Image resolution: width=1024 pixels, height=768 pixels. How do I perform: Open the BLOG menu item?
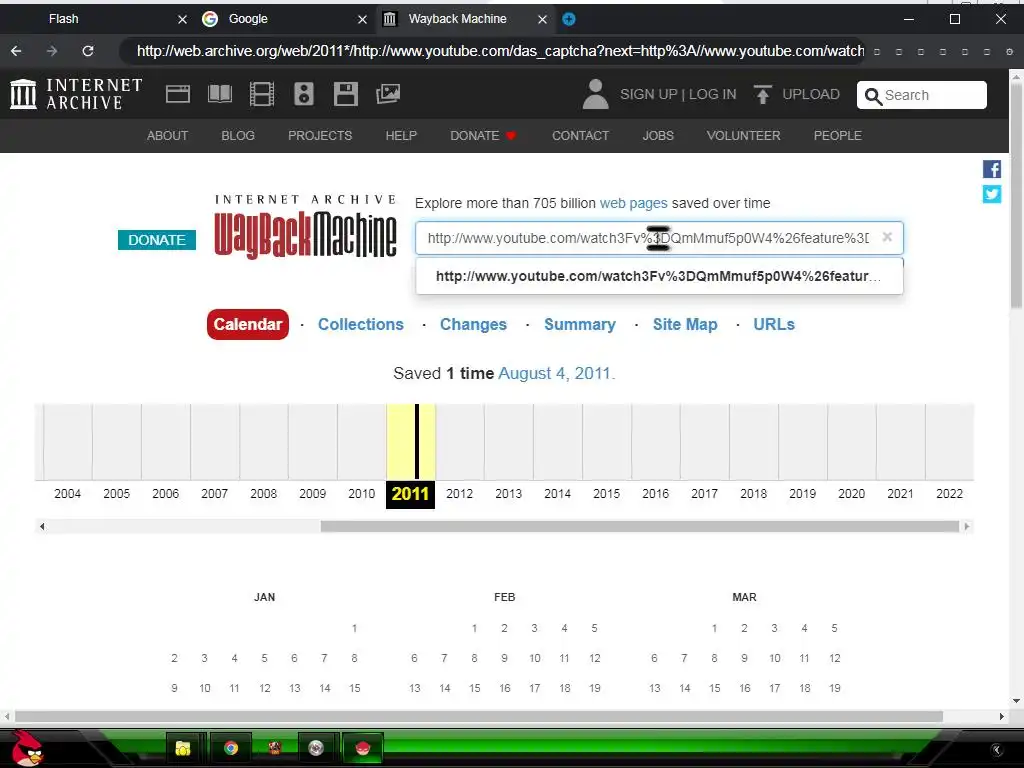(x=238, y=136)
